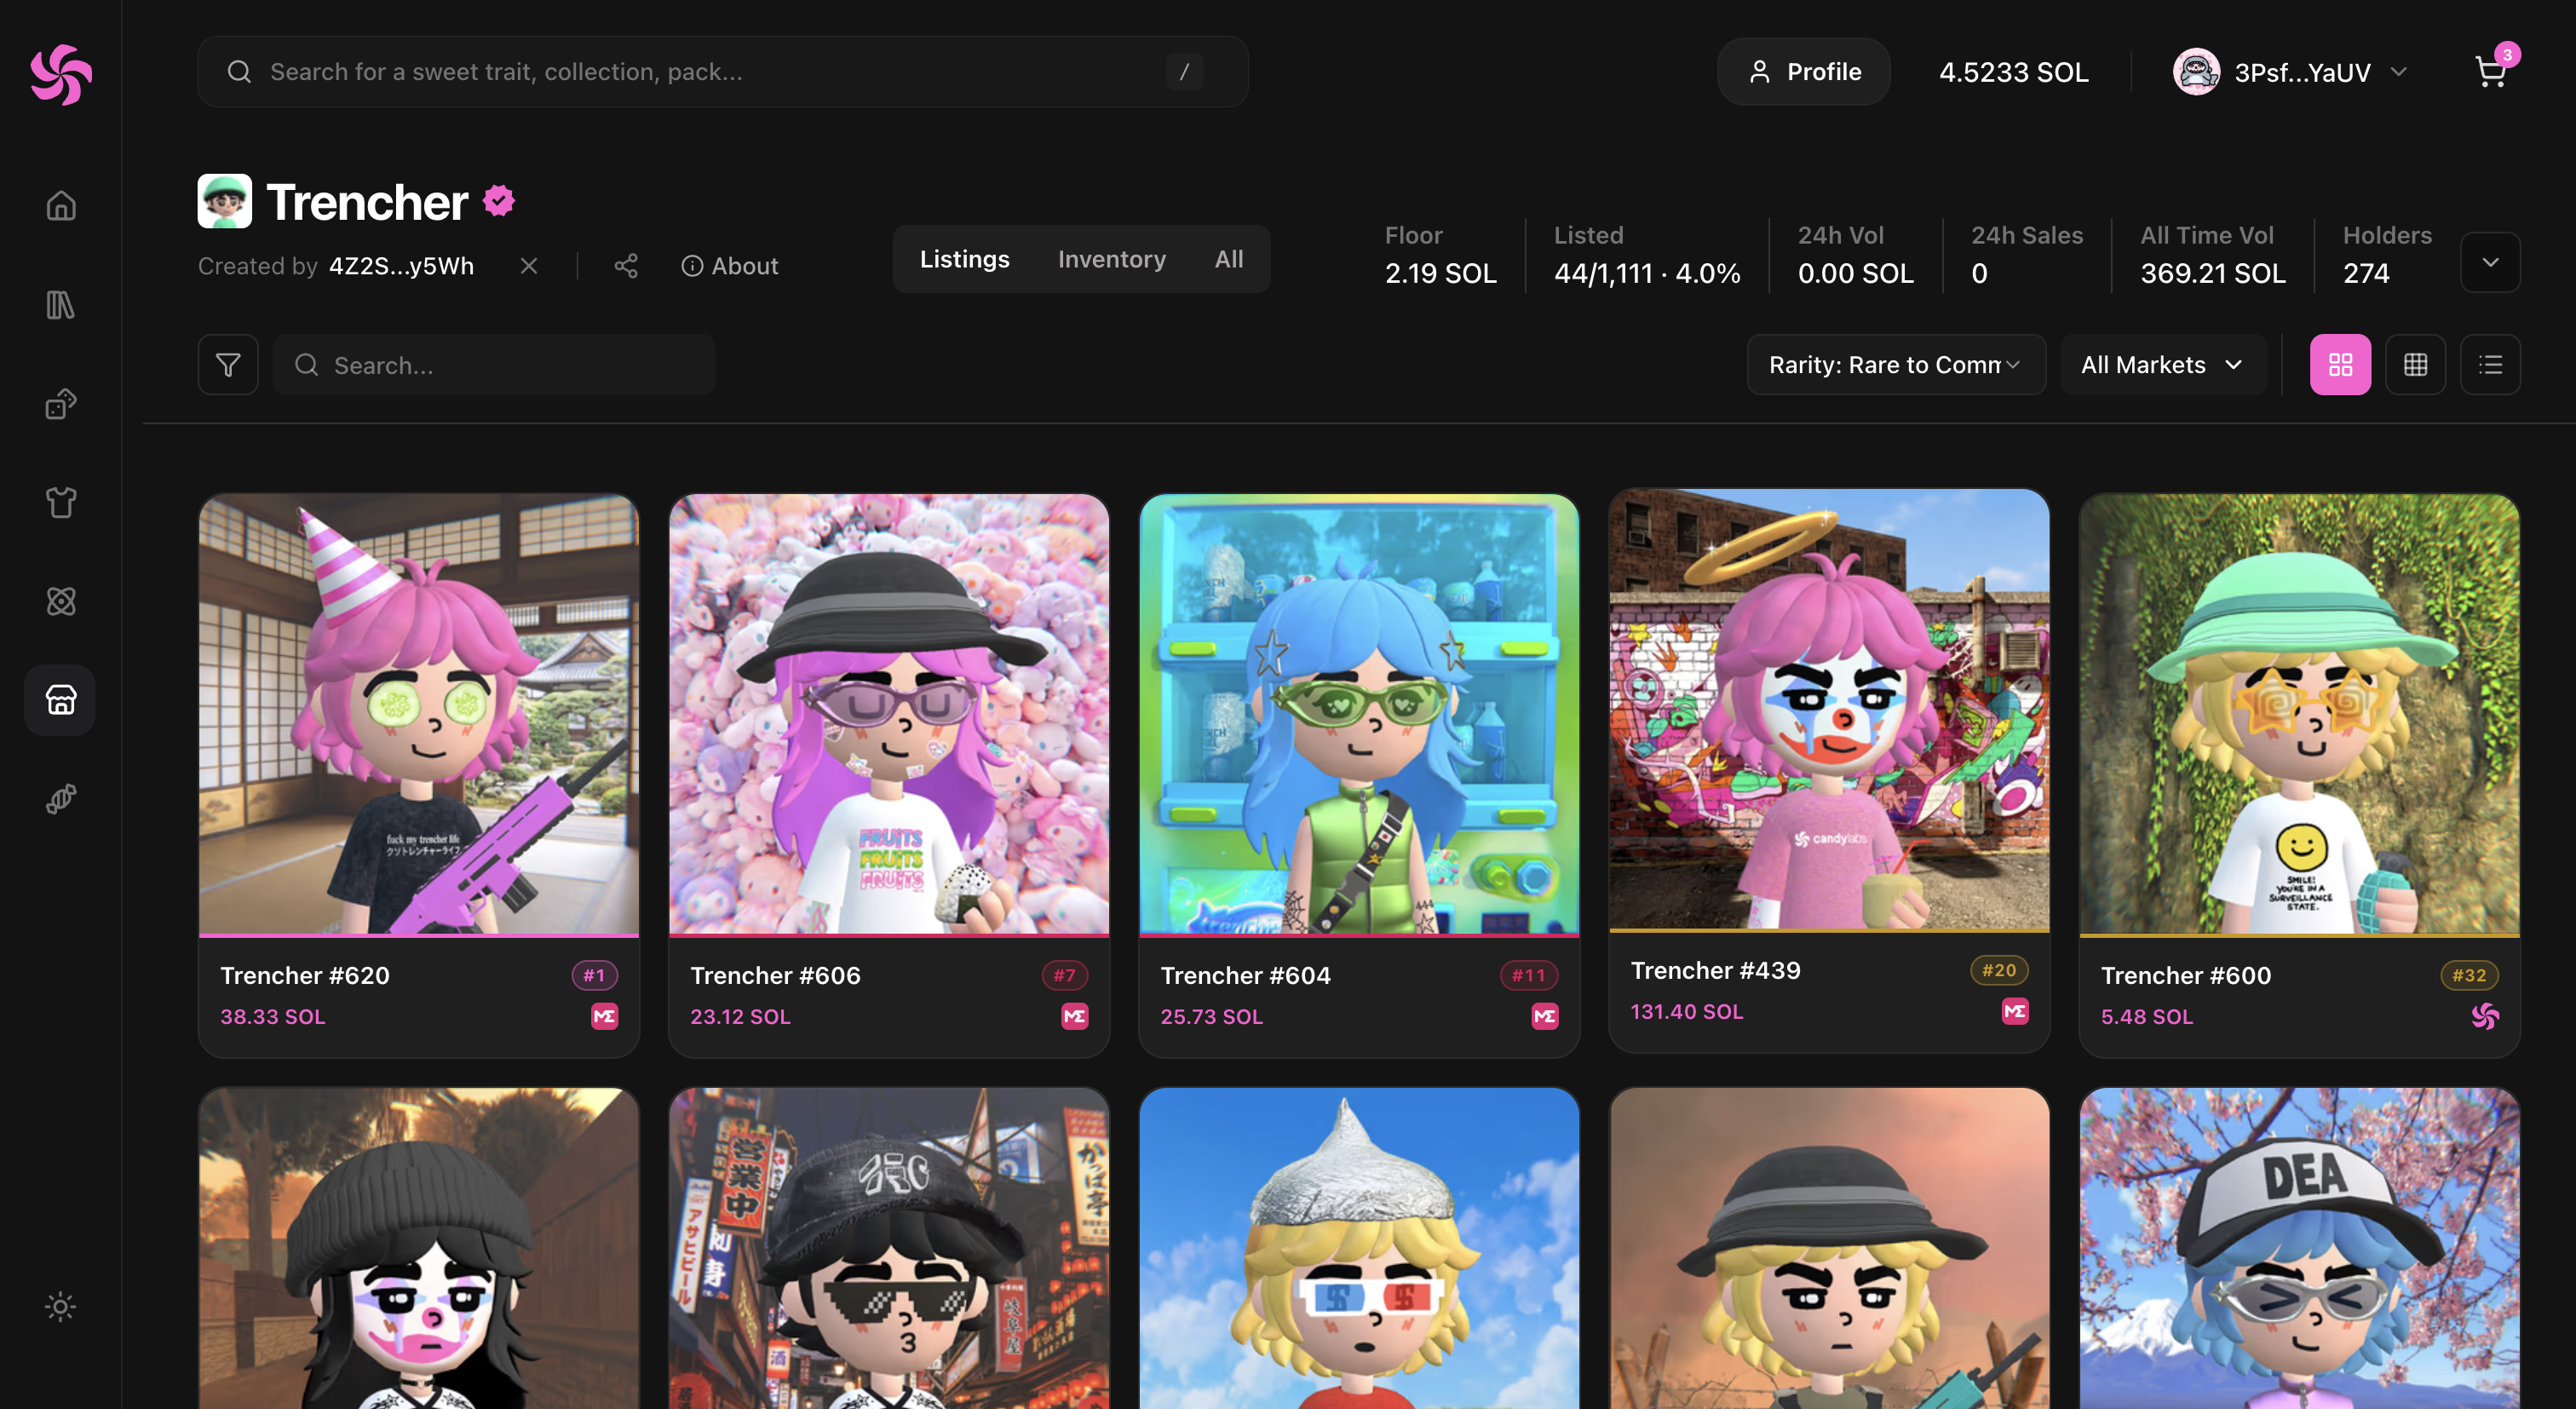Viewport: 2576px width, 1409px height.
Task: Select the marketplace storefront icon in the sidebar
Action: pyautogui.click(x=60, y=700)
